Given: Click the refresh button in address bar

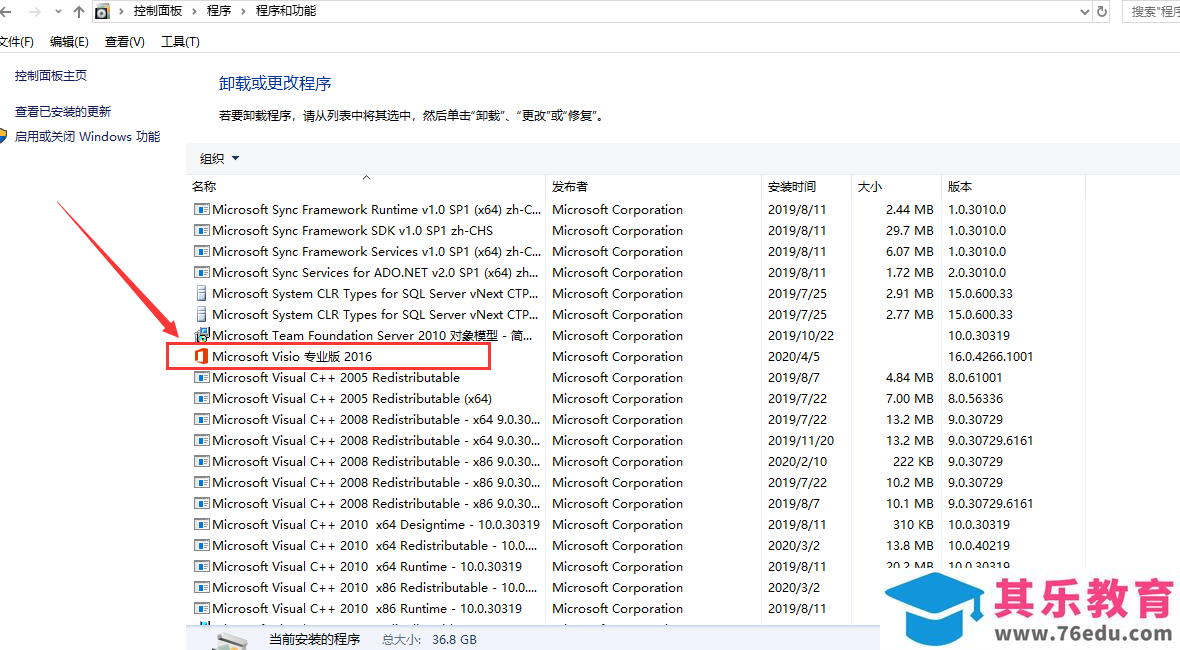Looking at the screenshot, I should [1102, 11].
